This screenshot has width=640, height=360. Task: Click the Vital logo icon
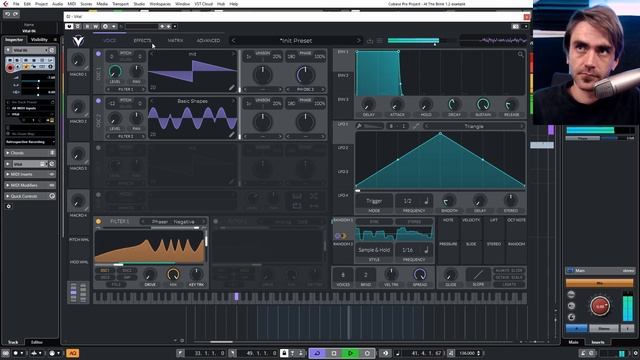(x=78, y=41)
